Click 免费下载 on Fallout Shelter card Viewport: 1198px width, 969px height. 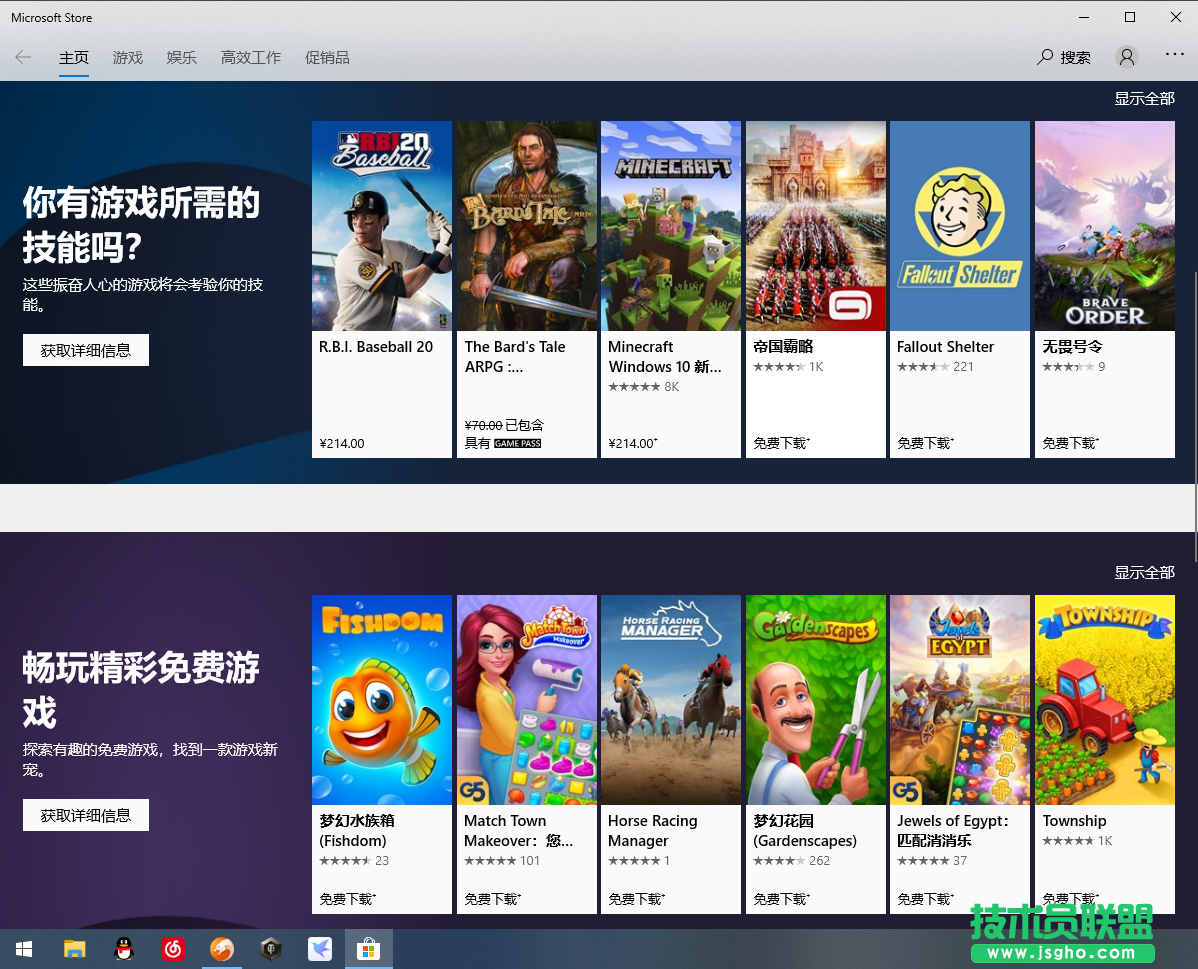pos(925,443)
